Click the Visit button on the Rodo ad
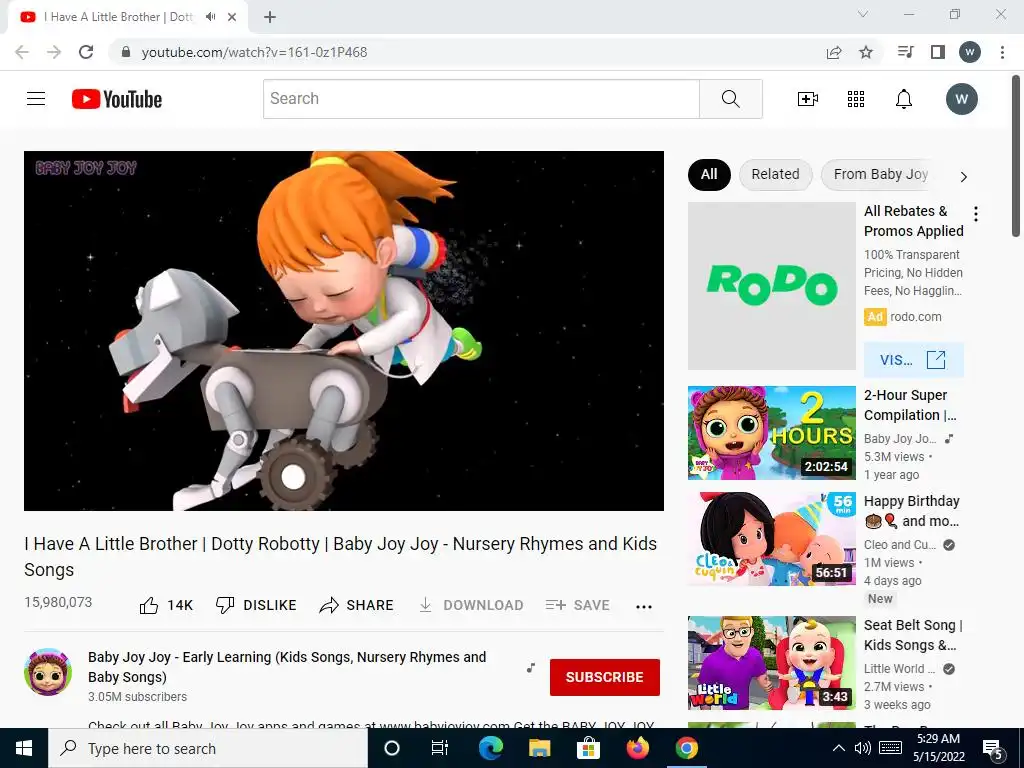The height and width of the screenshot is (768, 1024). tap(914, 360)
